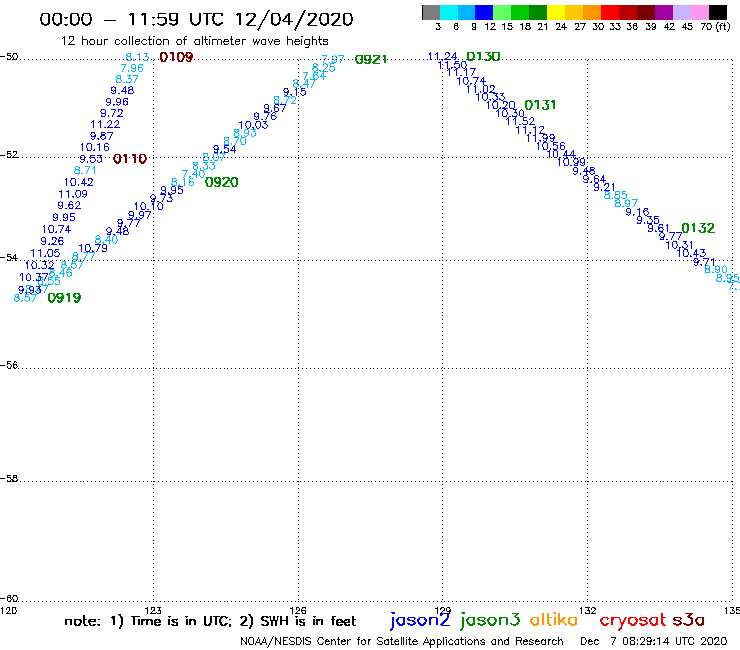Screen dimensions: 740x650
Task: Click the '70 (ft)' scale label
Action: pos(715,26)
